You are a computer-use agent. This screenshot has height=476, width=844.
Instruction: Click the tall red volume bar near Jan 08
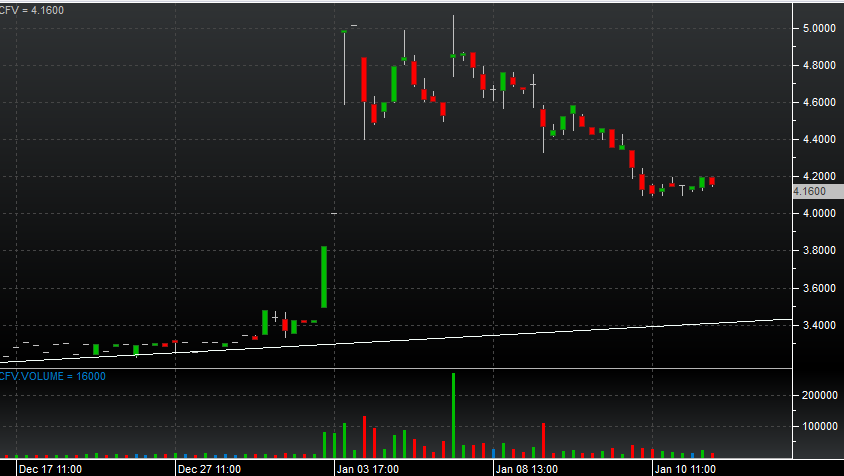[543, 440]
